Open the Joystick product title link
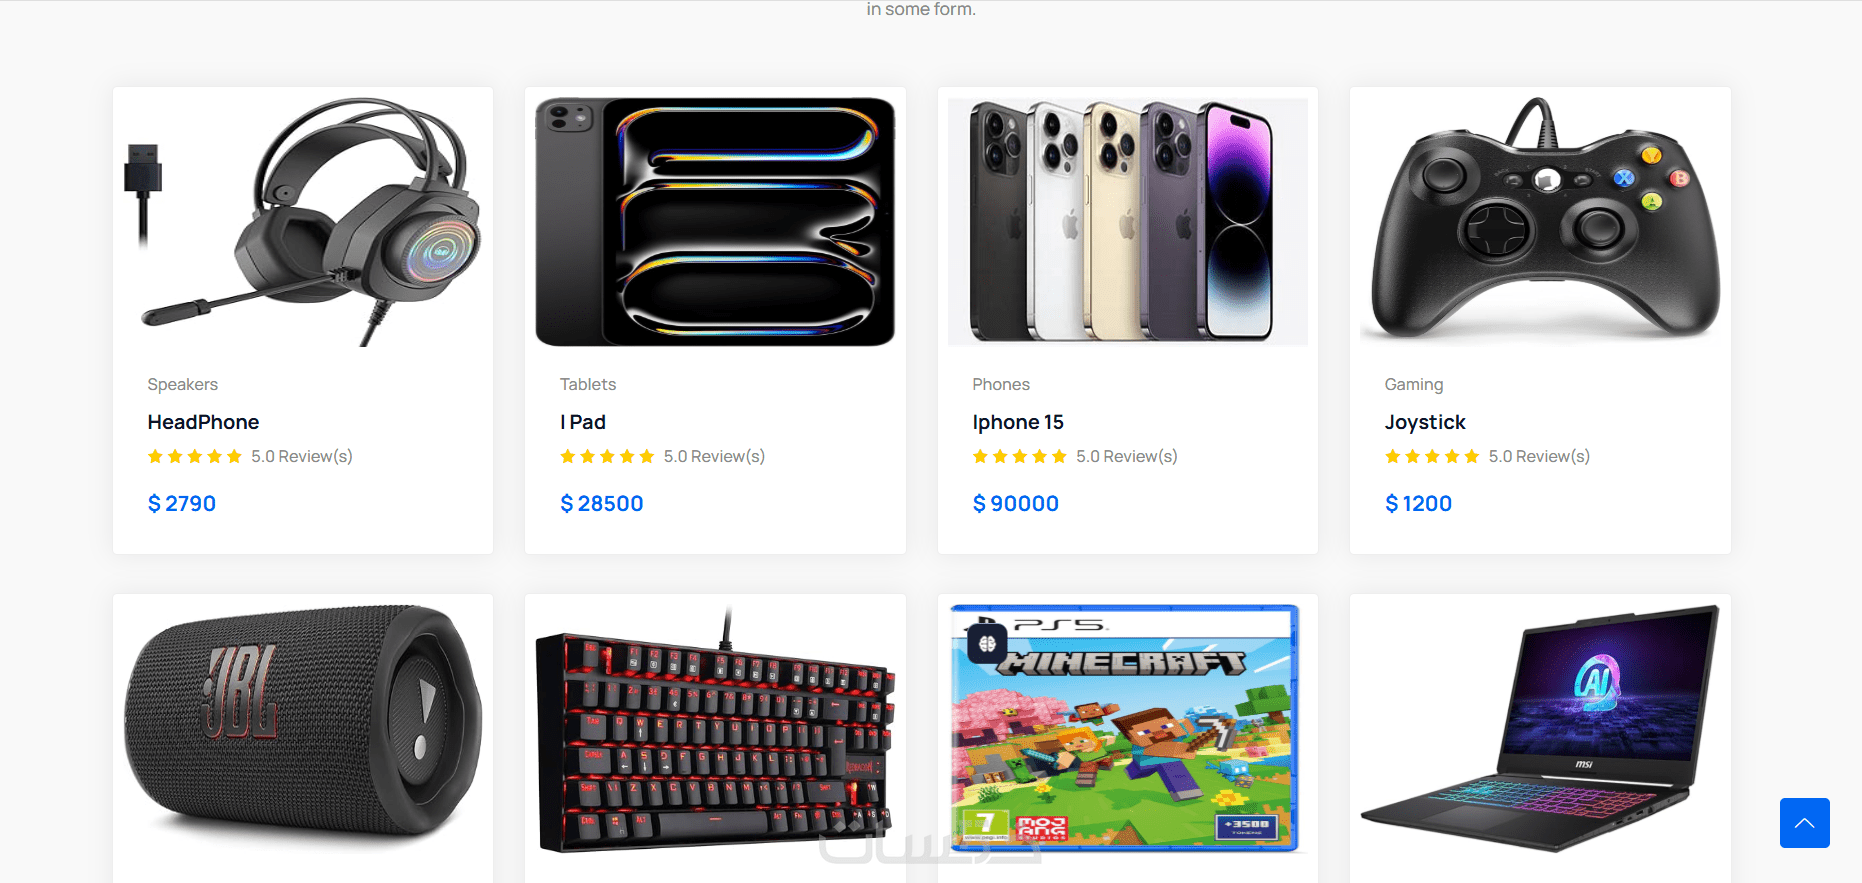 point(1425,422)
